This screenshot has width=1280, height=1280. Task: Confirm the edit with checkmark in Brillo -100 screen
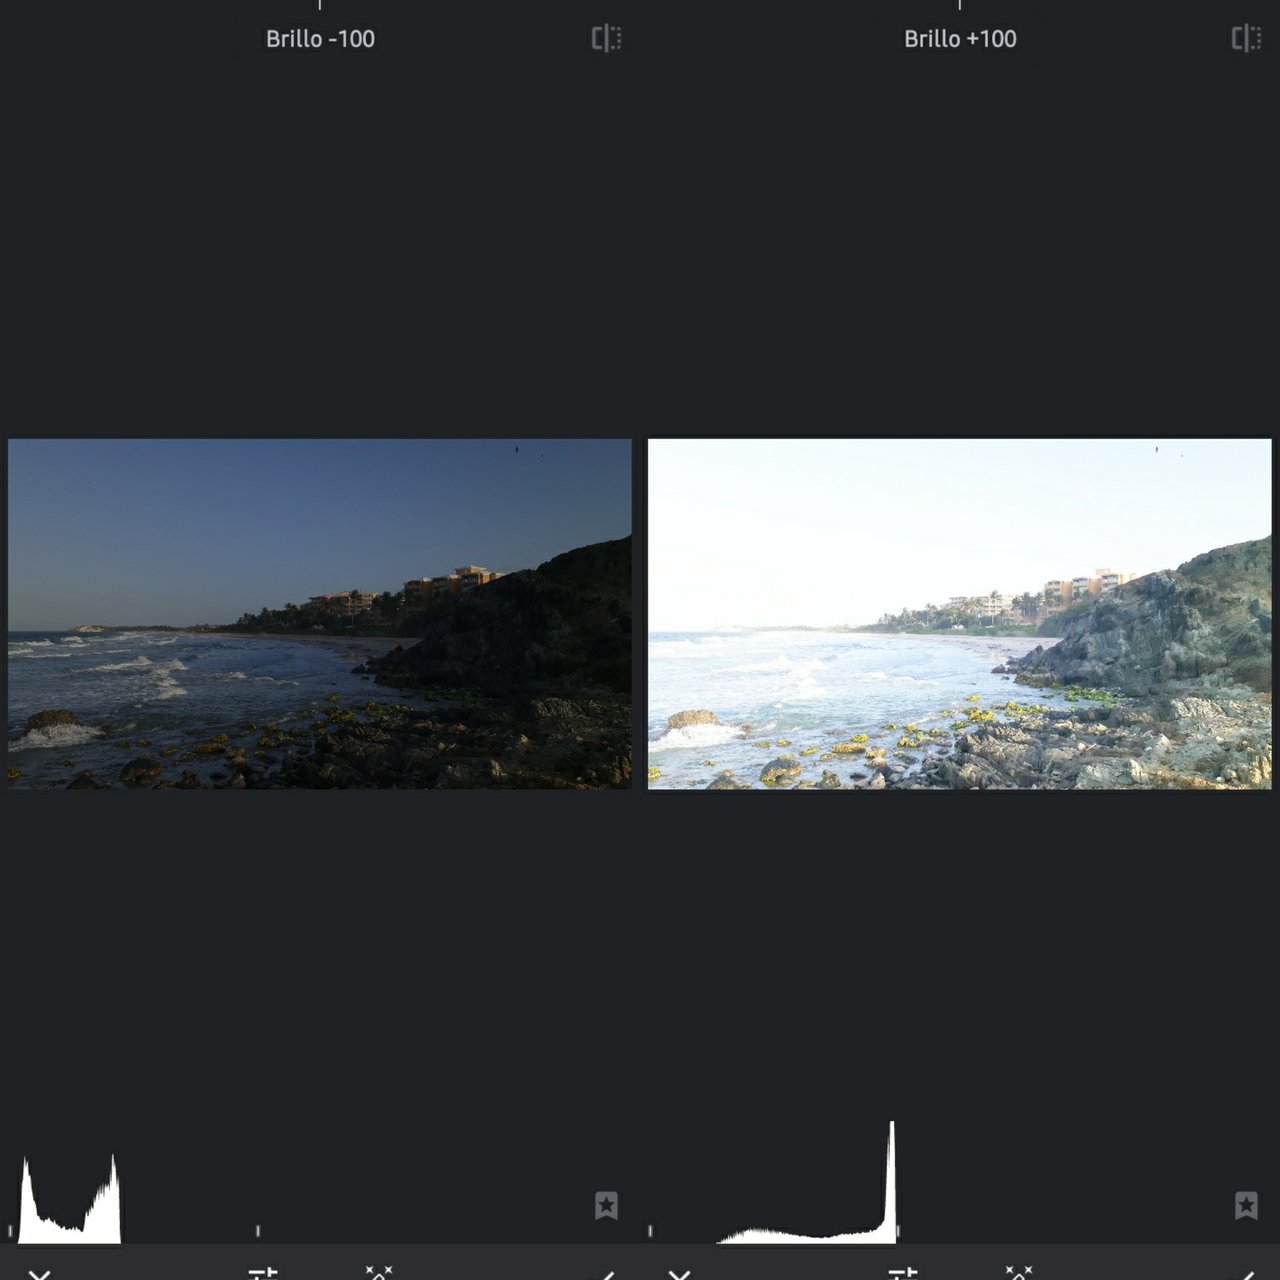(607, 1275)
